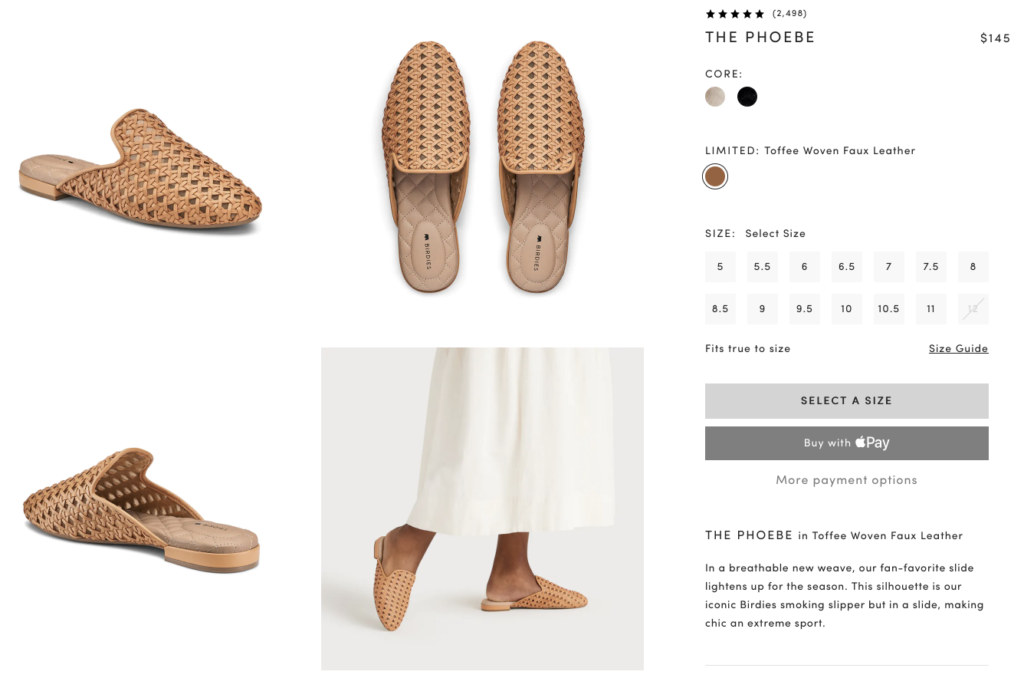Image resolution: width=1024 pixels, height=678 pixels.
Task: Select size 8
Action: point(973,267)
